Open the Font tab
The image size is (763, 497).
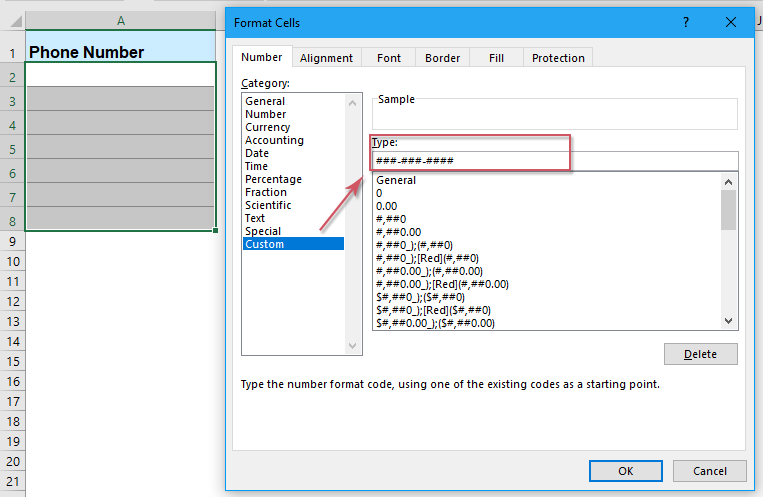click(x=389, y=58)
